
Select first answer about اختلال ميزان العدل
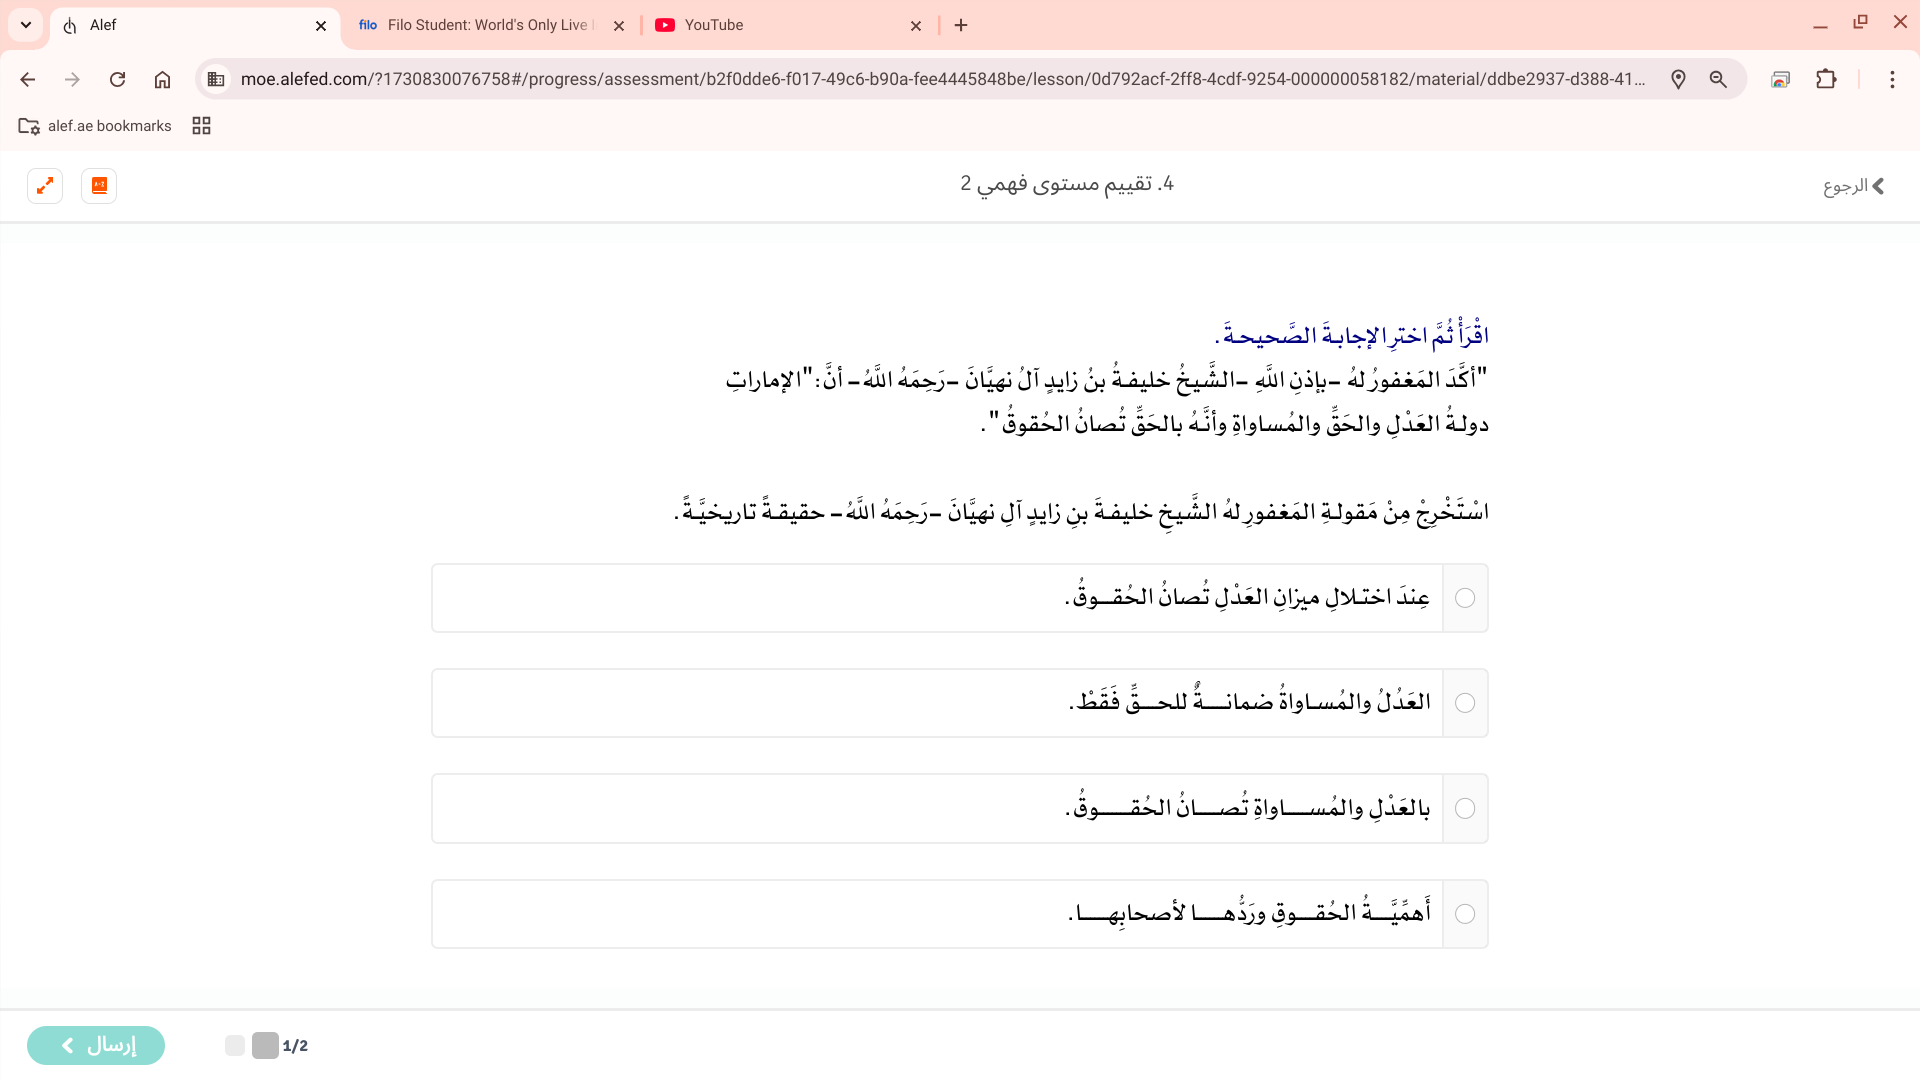[1465, 598]
